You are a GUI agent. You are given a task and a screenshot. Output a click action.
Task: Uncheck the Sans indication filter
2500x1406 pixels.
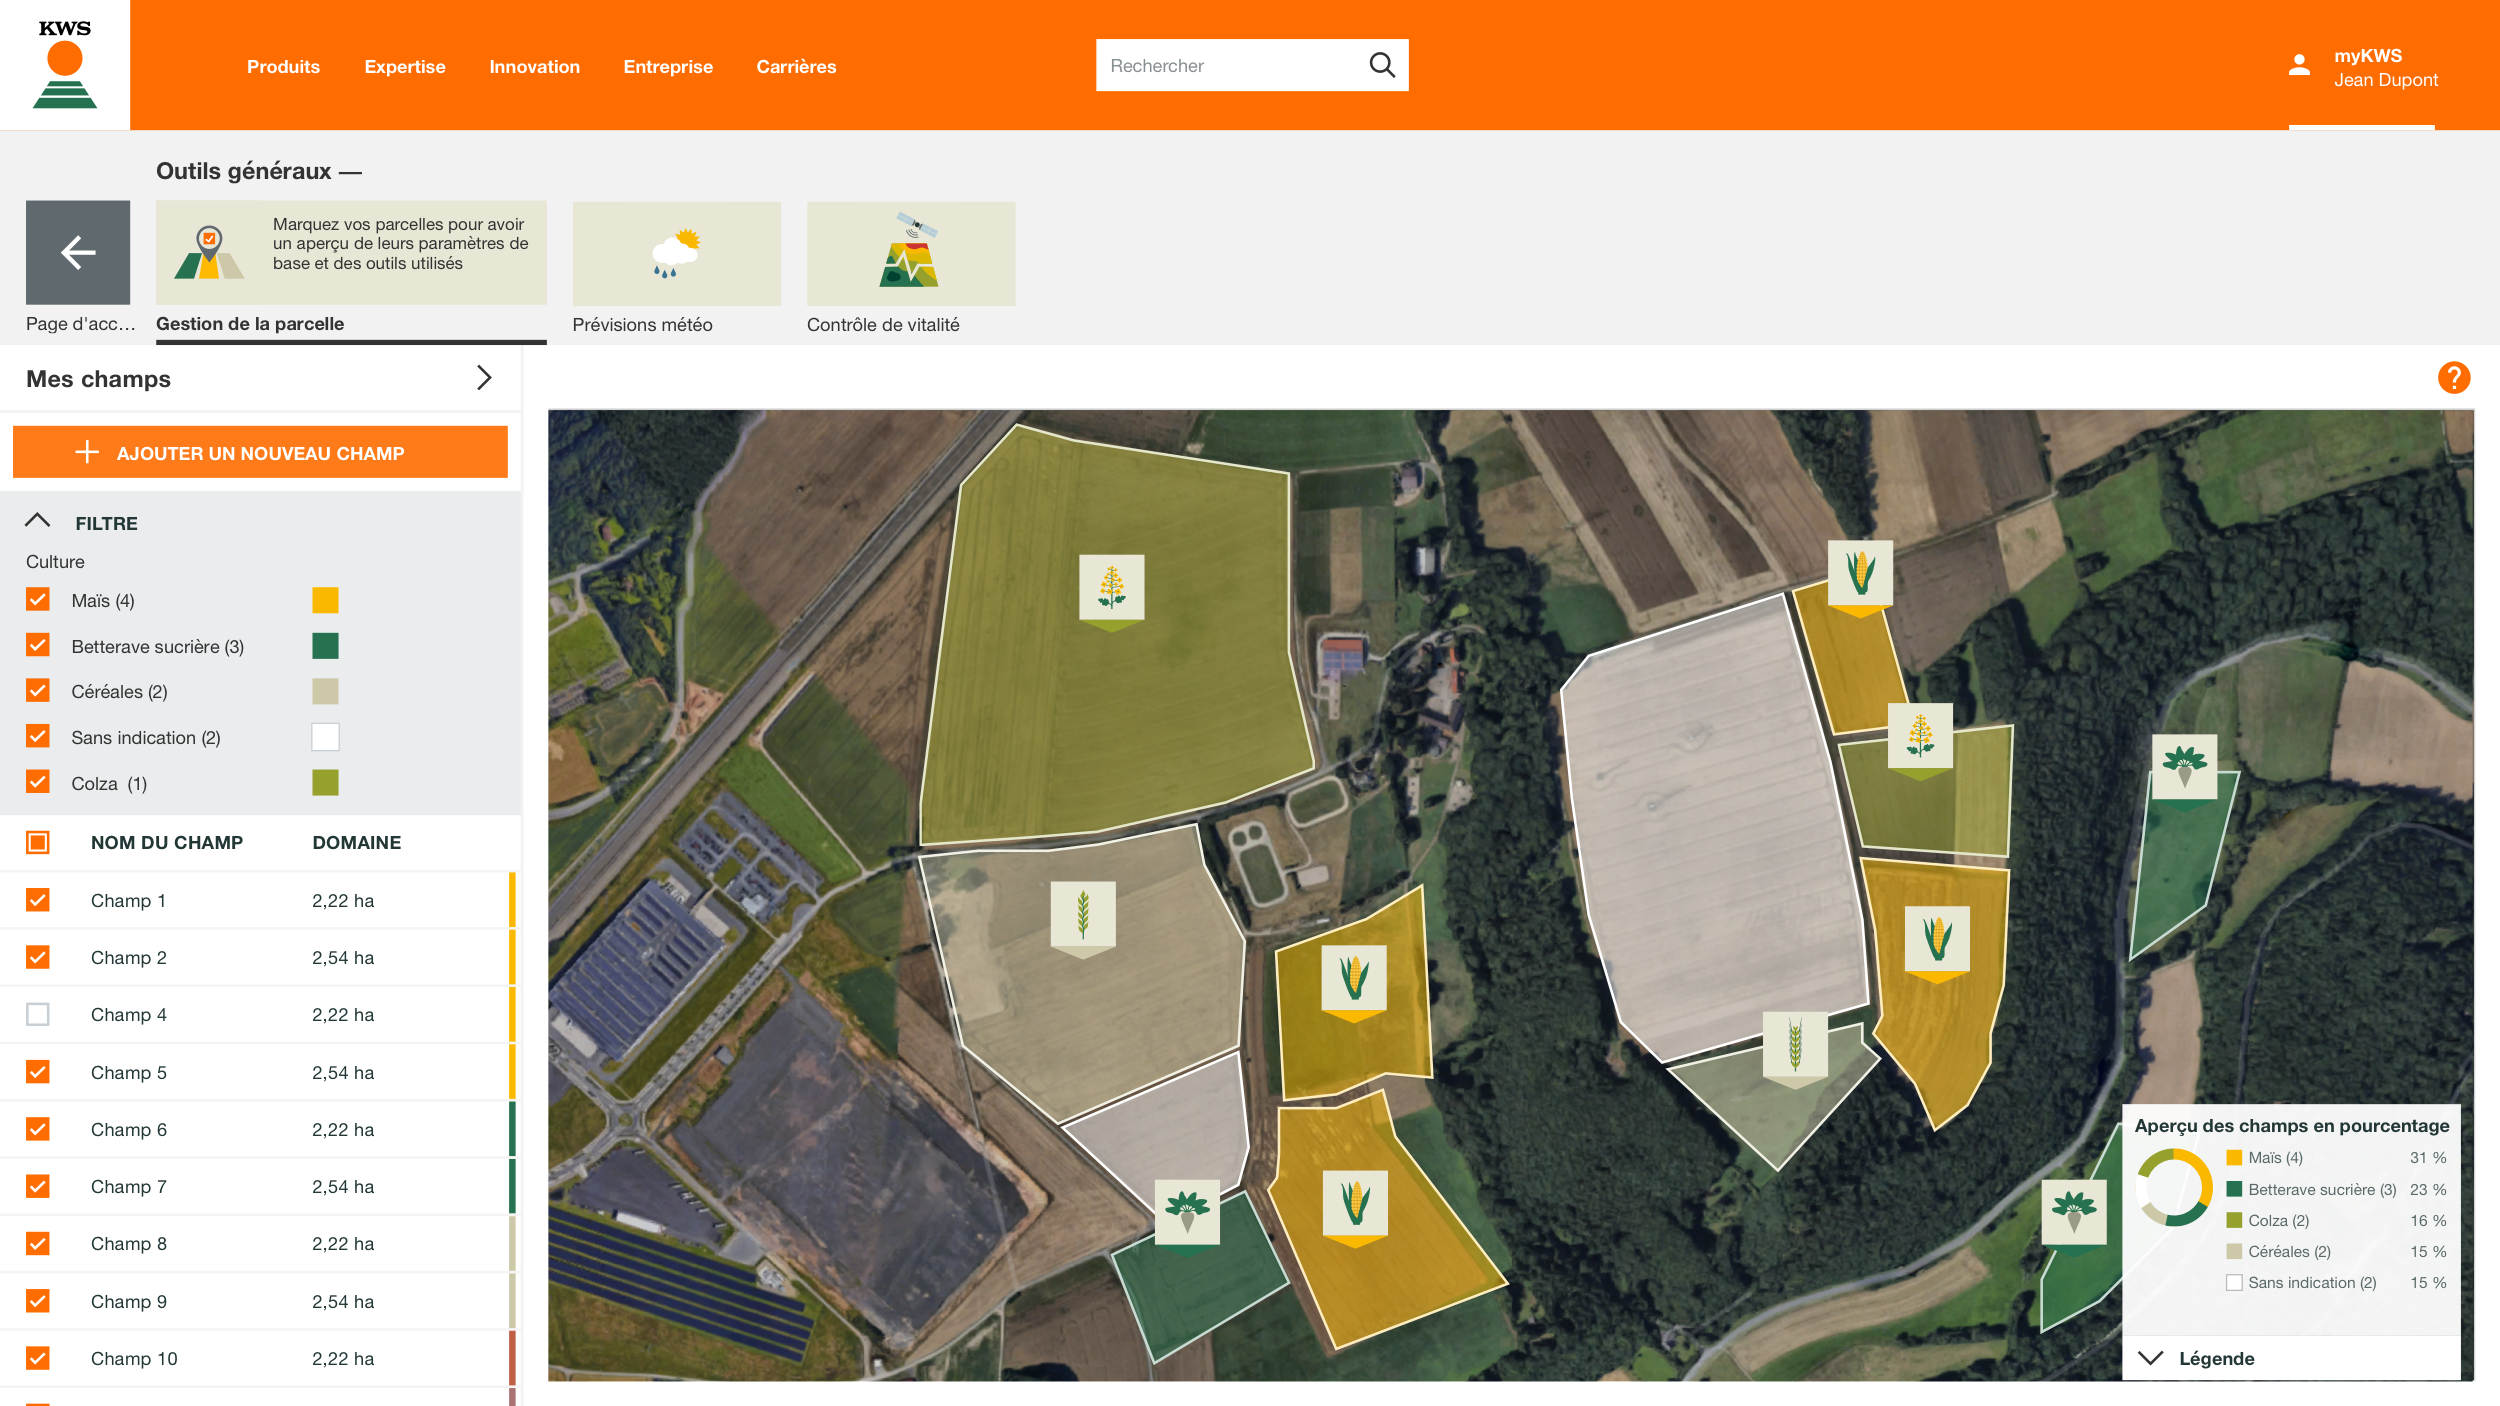[x=36, y=736]
